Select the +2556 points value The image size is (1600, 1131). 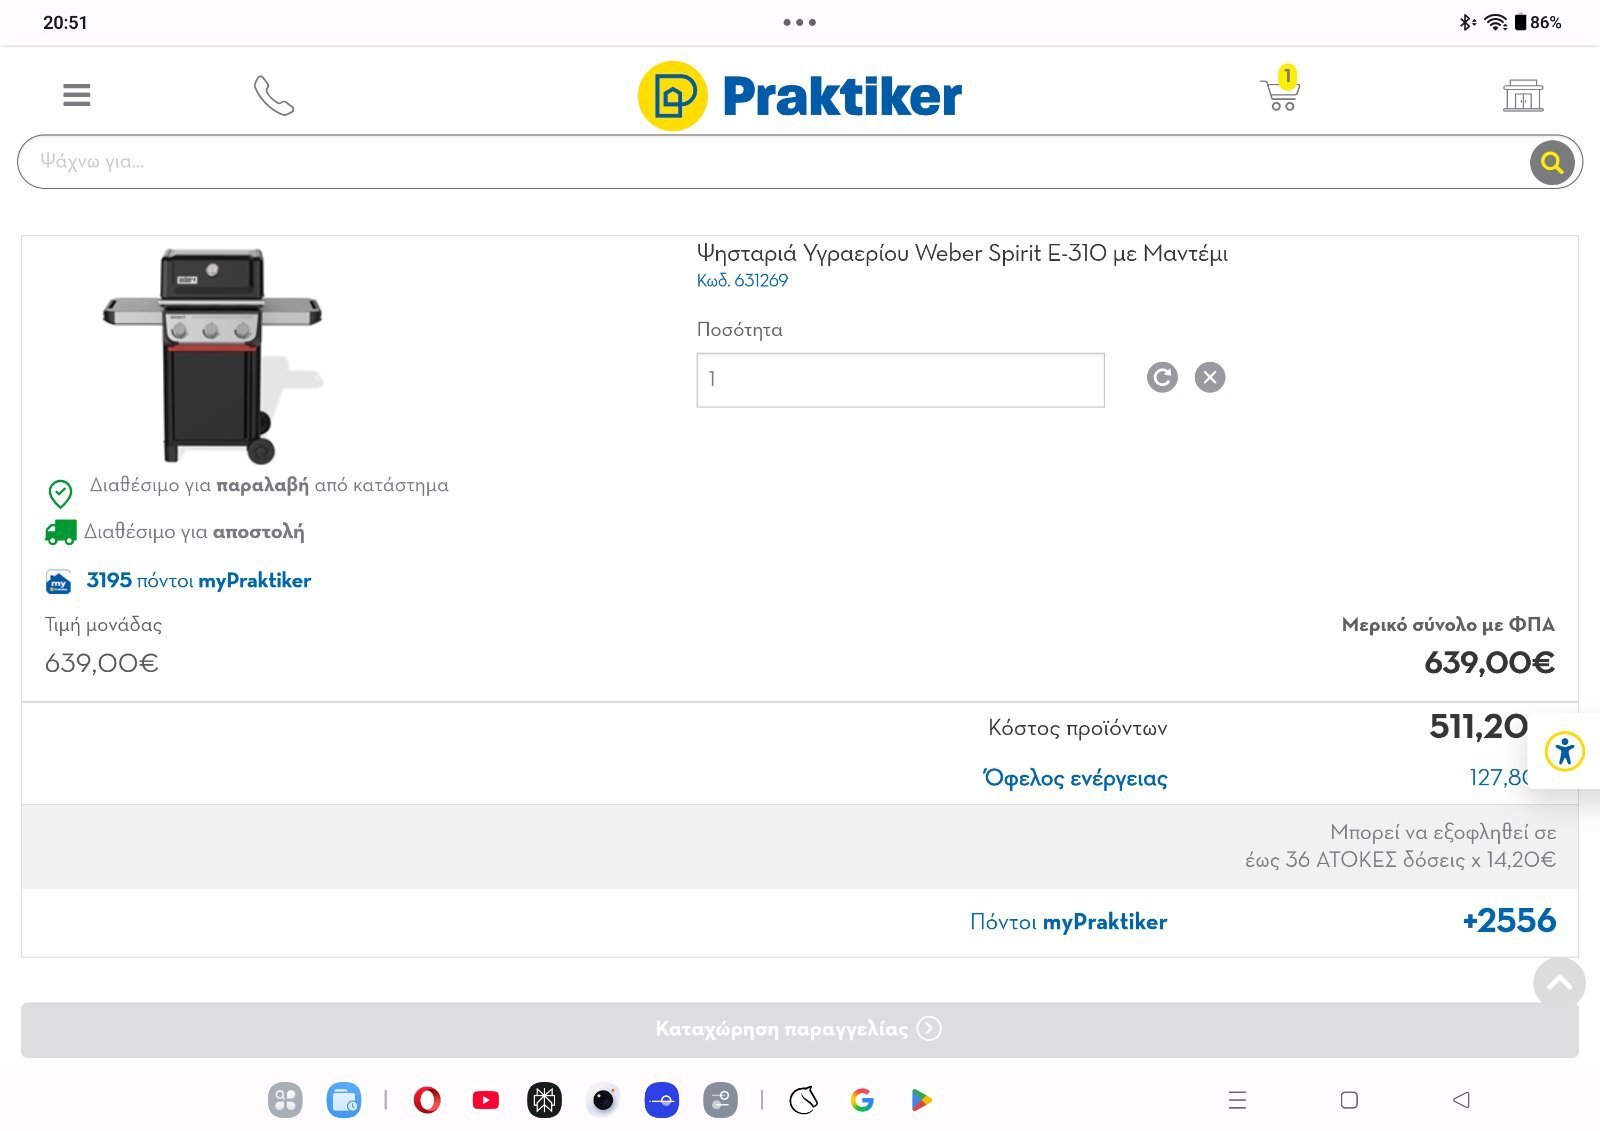(x=1509, y=921)
